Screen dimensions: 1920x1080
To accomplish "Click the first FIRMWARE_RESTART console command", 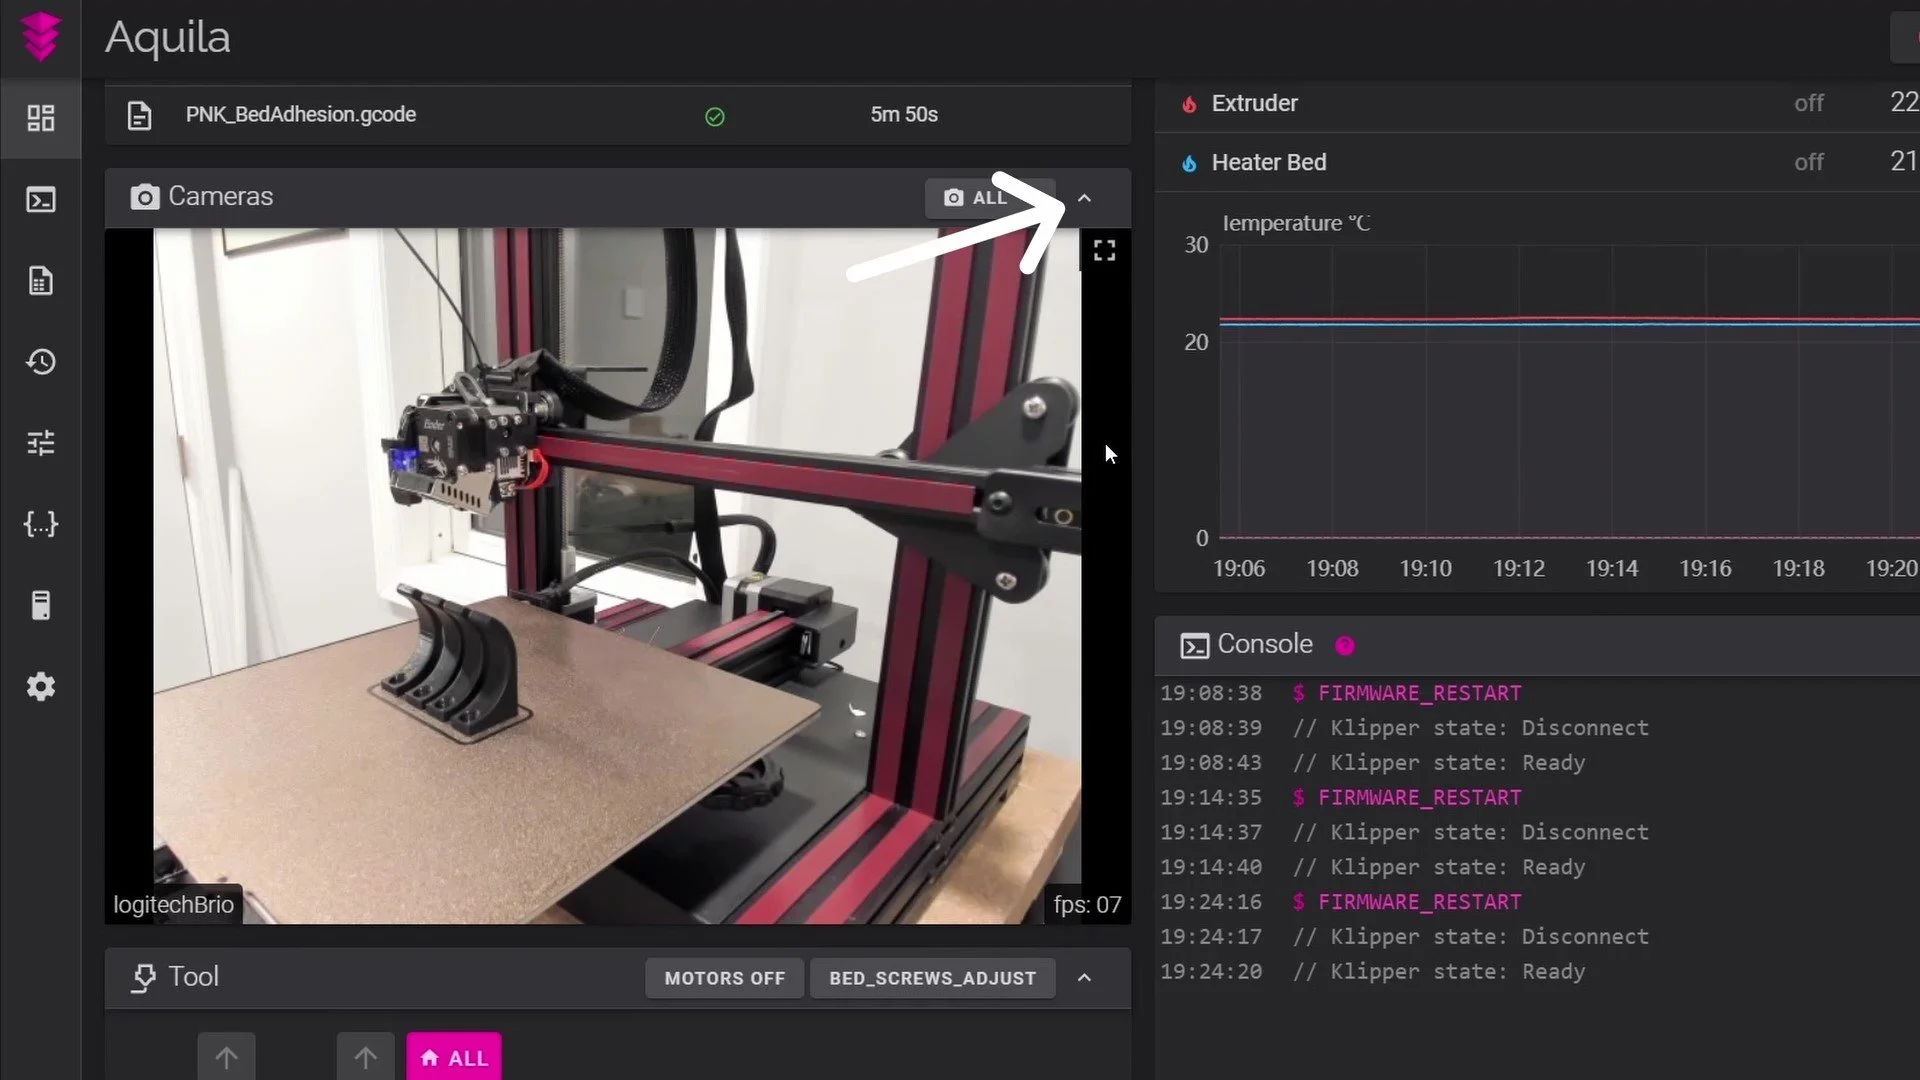I will [1419, 693].
